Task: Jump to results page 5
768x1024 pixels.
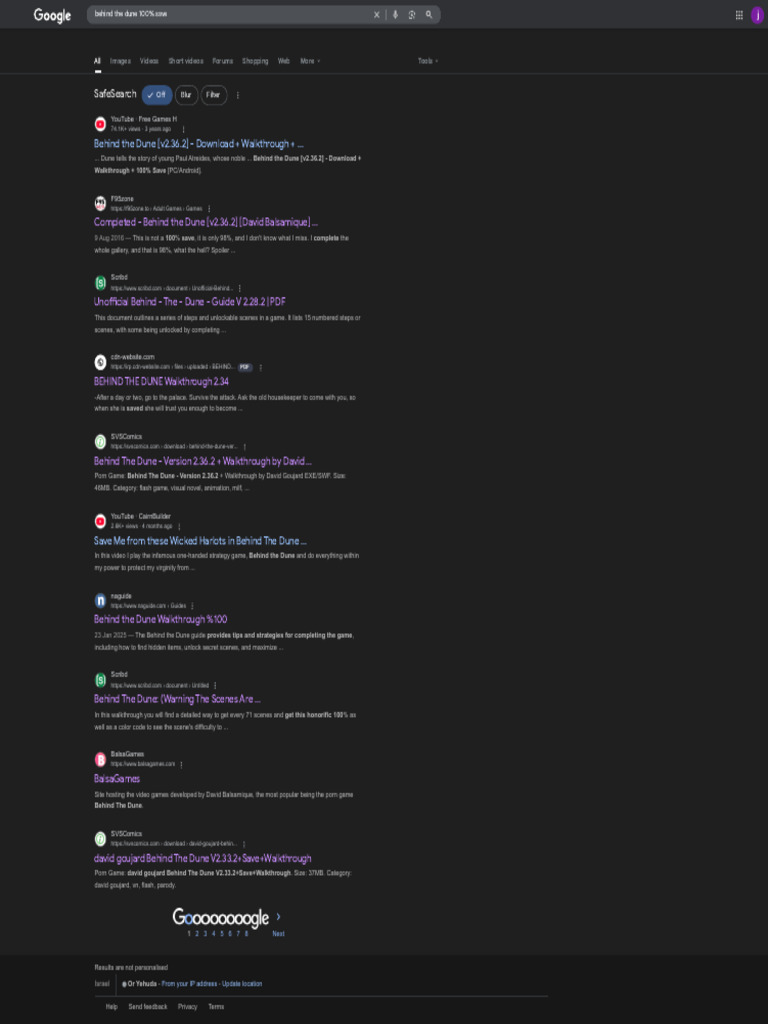Action: (x=221, y=933)
